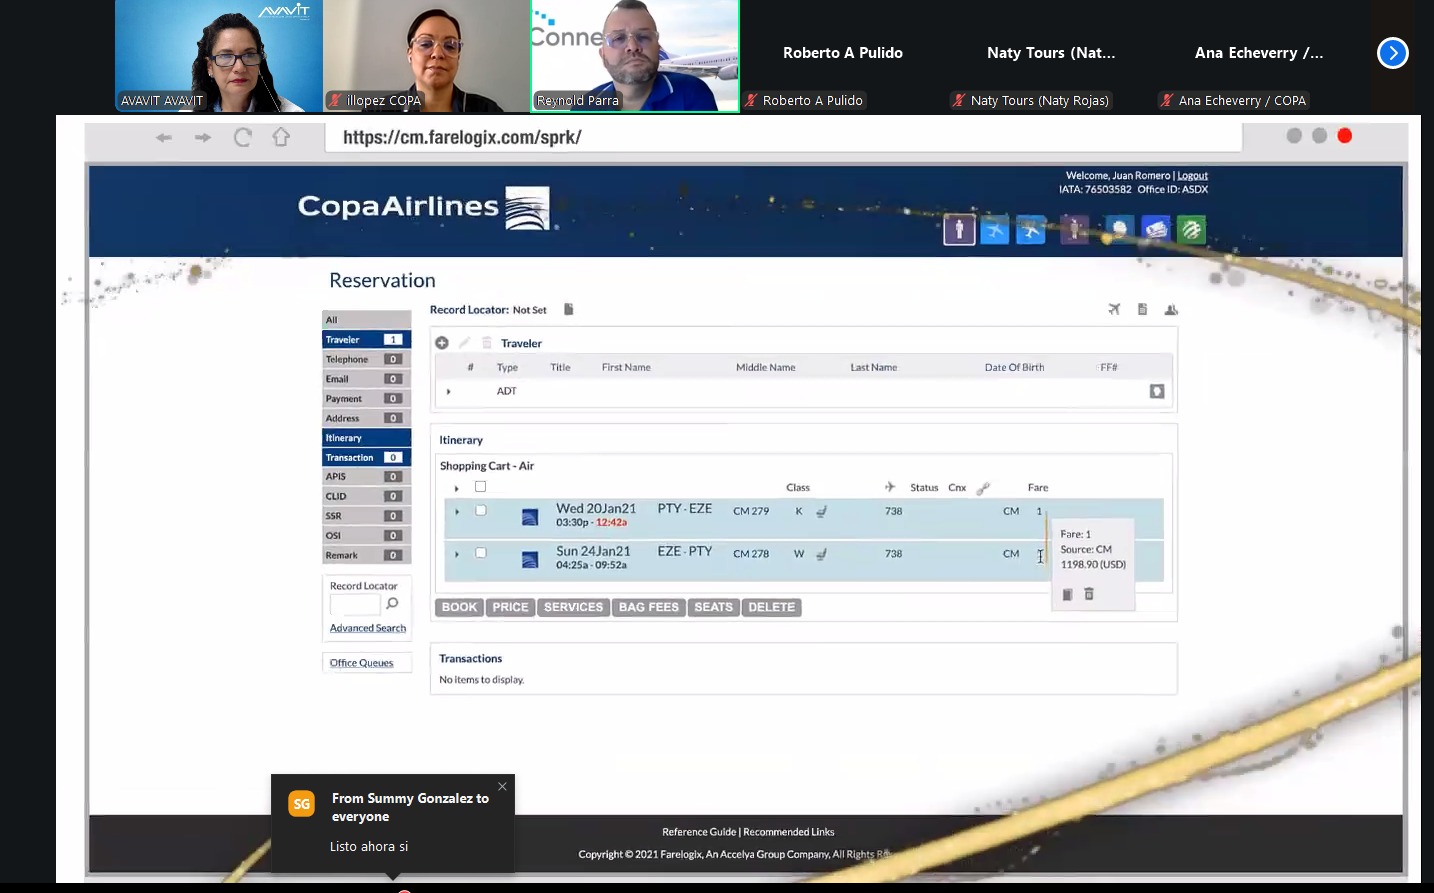This screenshot has height=893, width=1434.
Task: Click the add traveler plus icon
Action: coord(442,343)
